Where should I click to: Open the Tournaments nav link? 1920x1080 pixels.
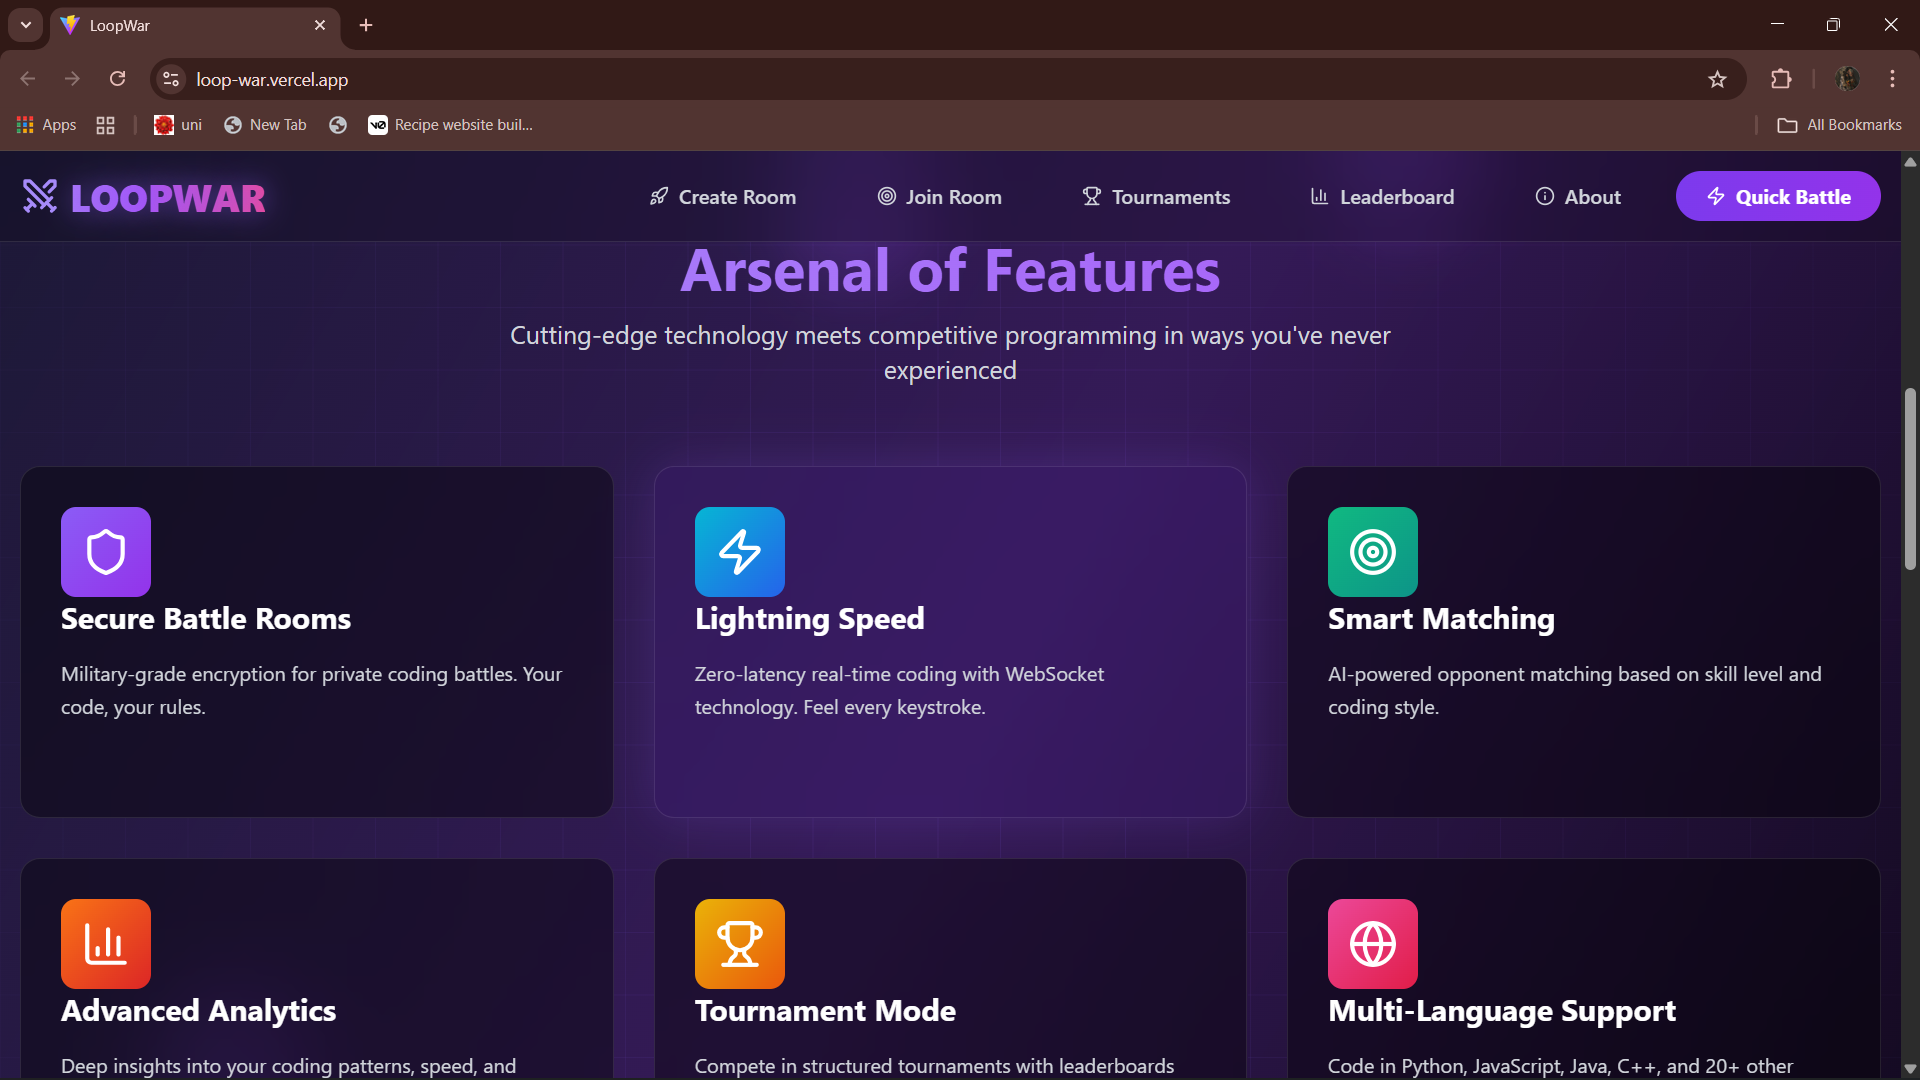point(1156,197)
